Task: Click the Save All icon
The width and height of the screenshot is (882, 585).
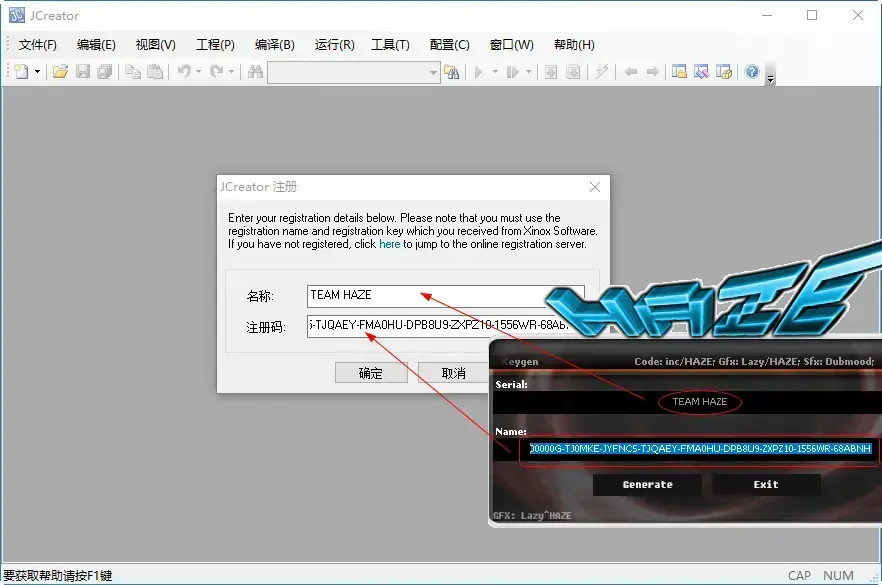Action: point(105,72)
